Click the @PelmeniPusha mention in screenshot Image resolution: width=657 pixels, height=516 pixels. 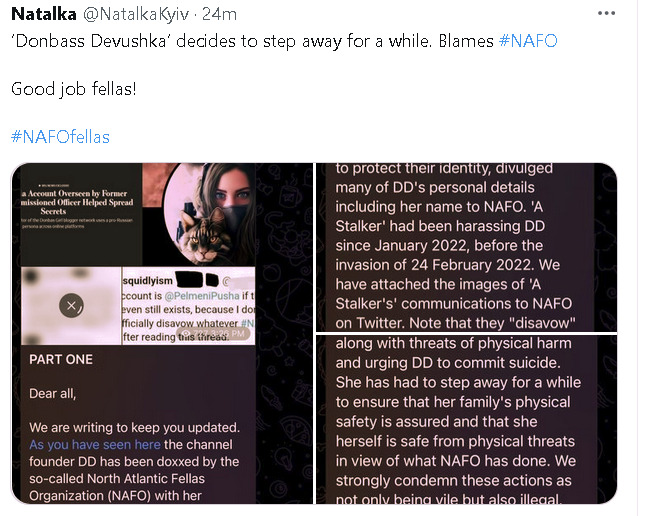tap(202, 296)
